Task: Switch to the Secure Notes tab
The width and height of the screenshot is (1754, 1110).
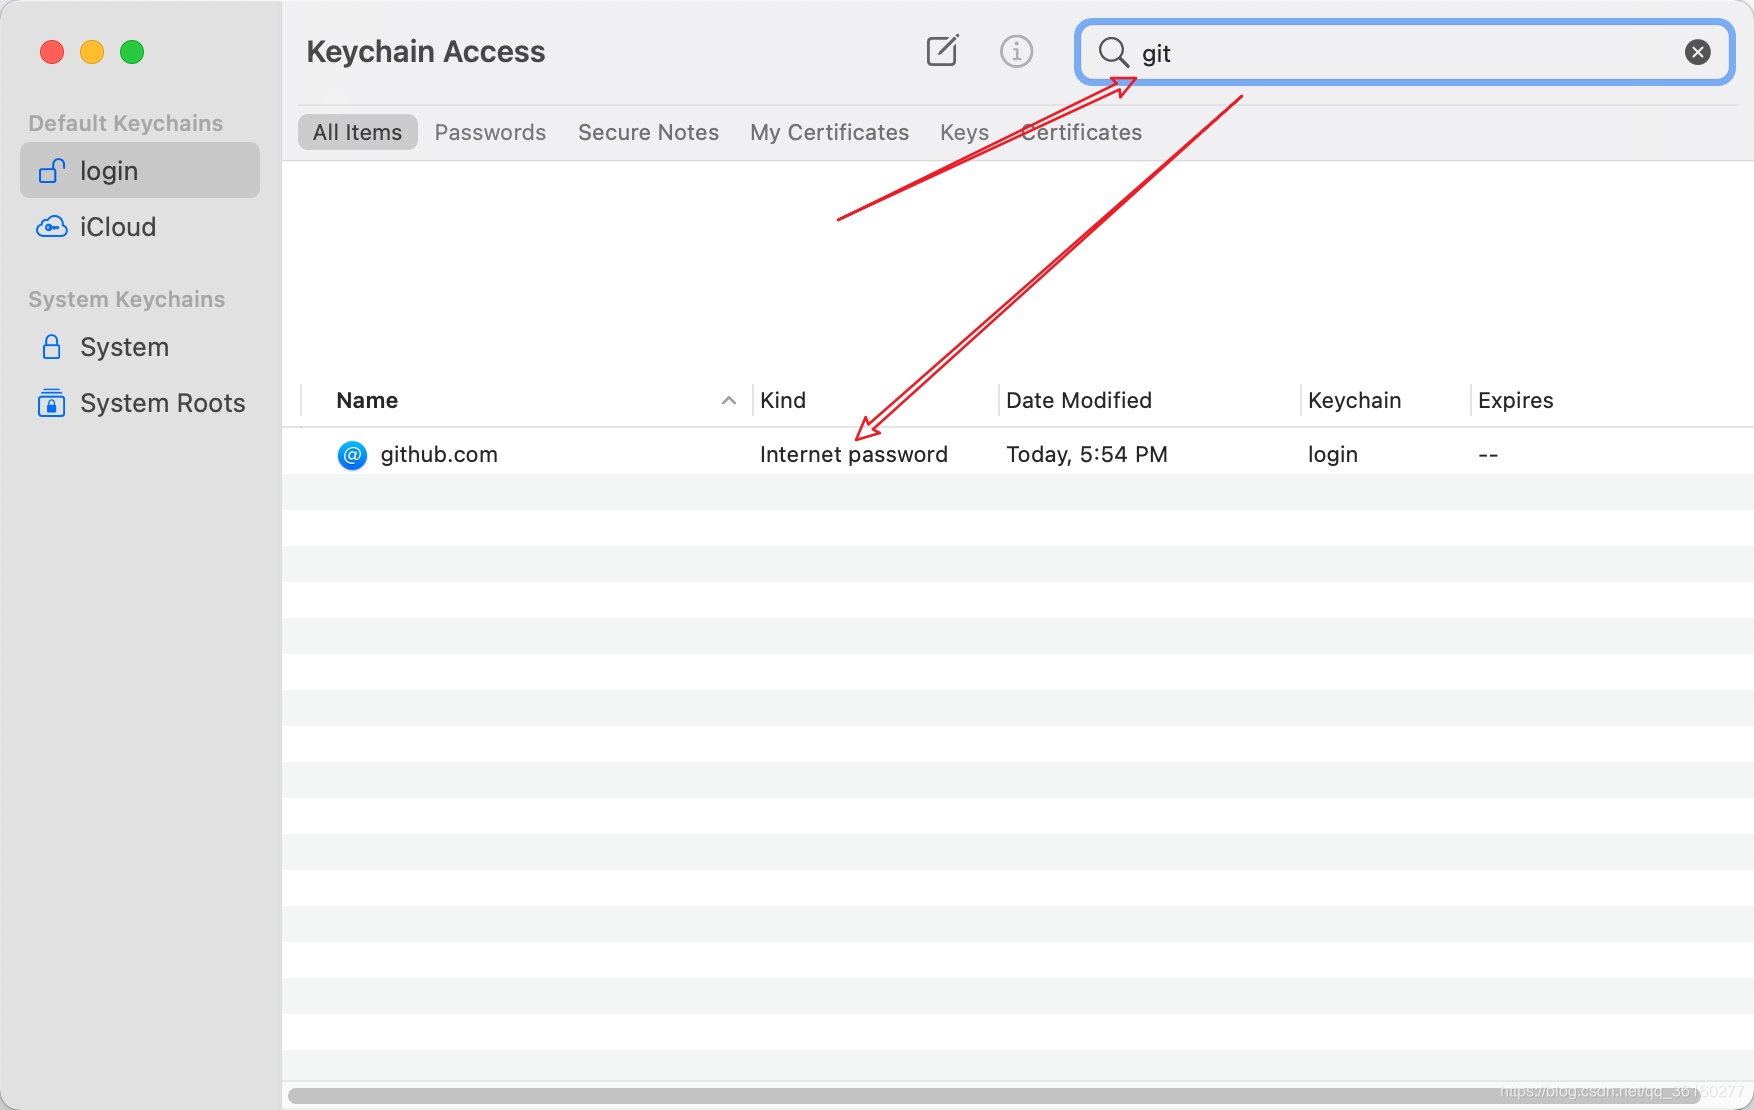Action: coord(648,132)
